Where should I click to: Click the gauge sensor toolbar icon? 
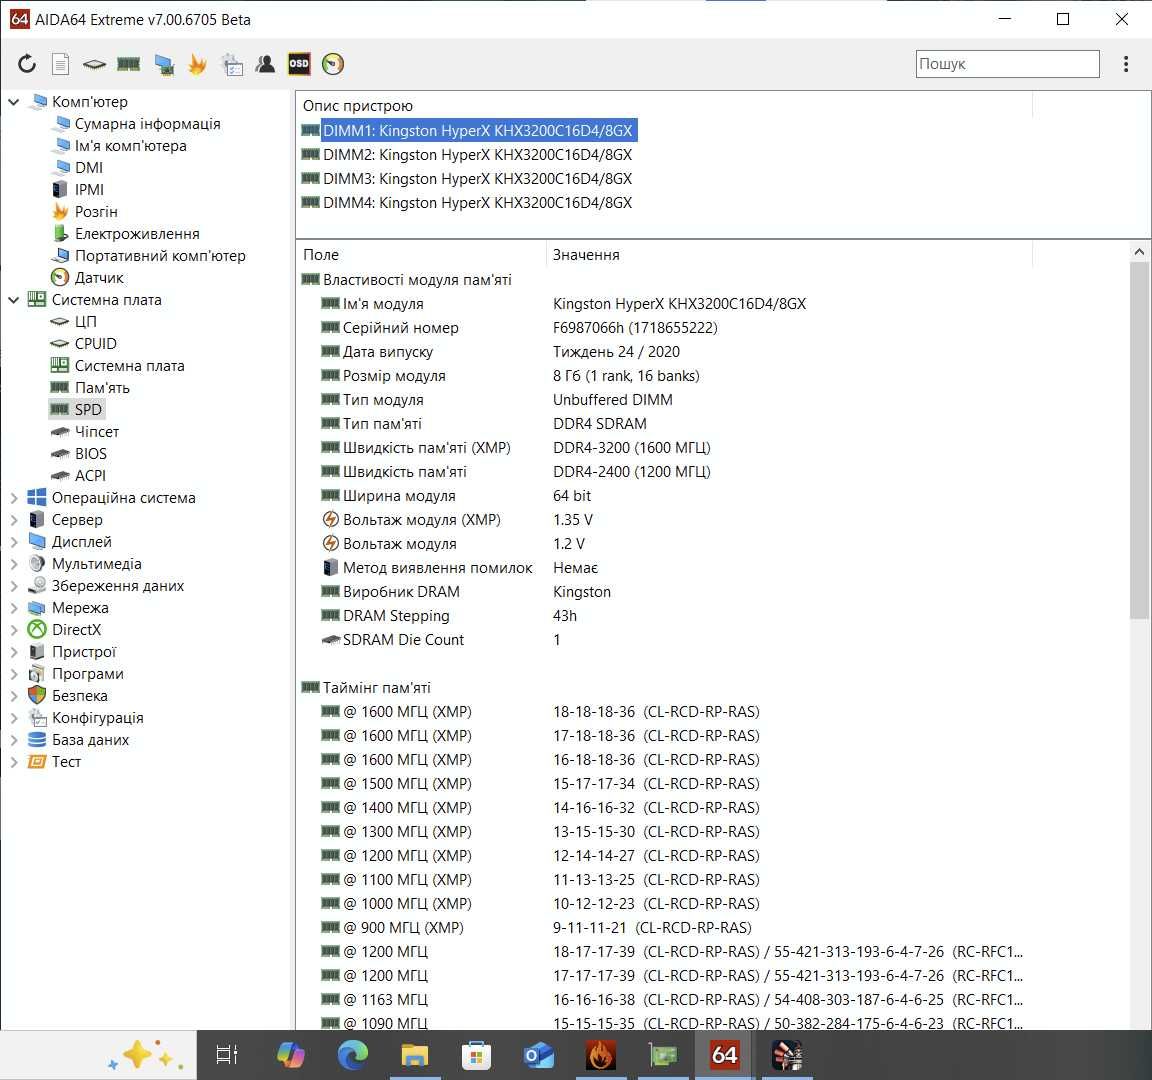(333, 64)
